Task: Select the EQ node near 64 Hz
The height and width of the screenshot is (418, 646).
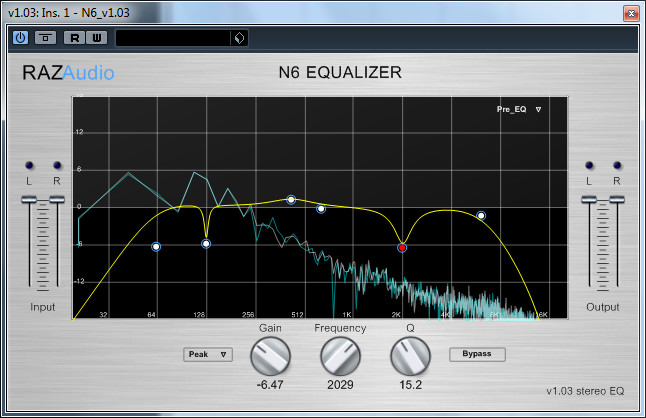Action: tap(156, 247)
